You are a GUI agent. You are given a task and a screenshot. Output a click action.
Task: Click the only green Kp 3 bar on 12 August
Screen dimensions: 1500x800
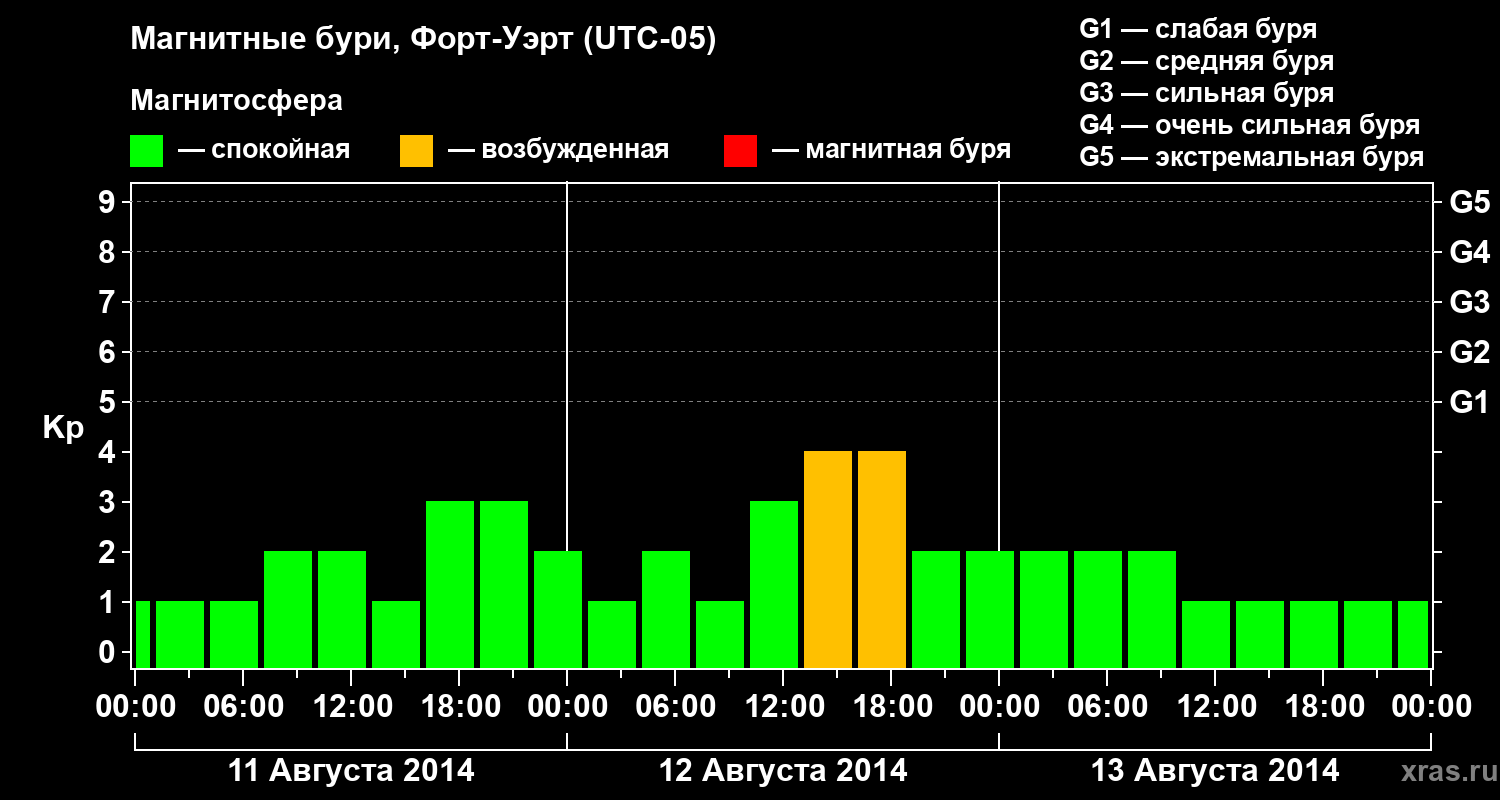[x=774, y=585]
